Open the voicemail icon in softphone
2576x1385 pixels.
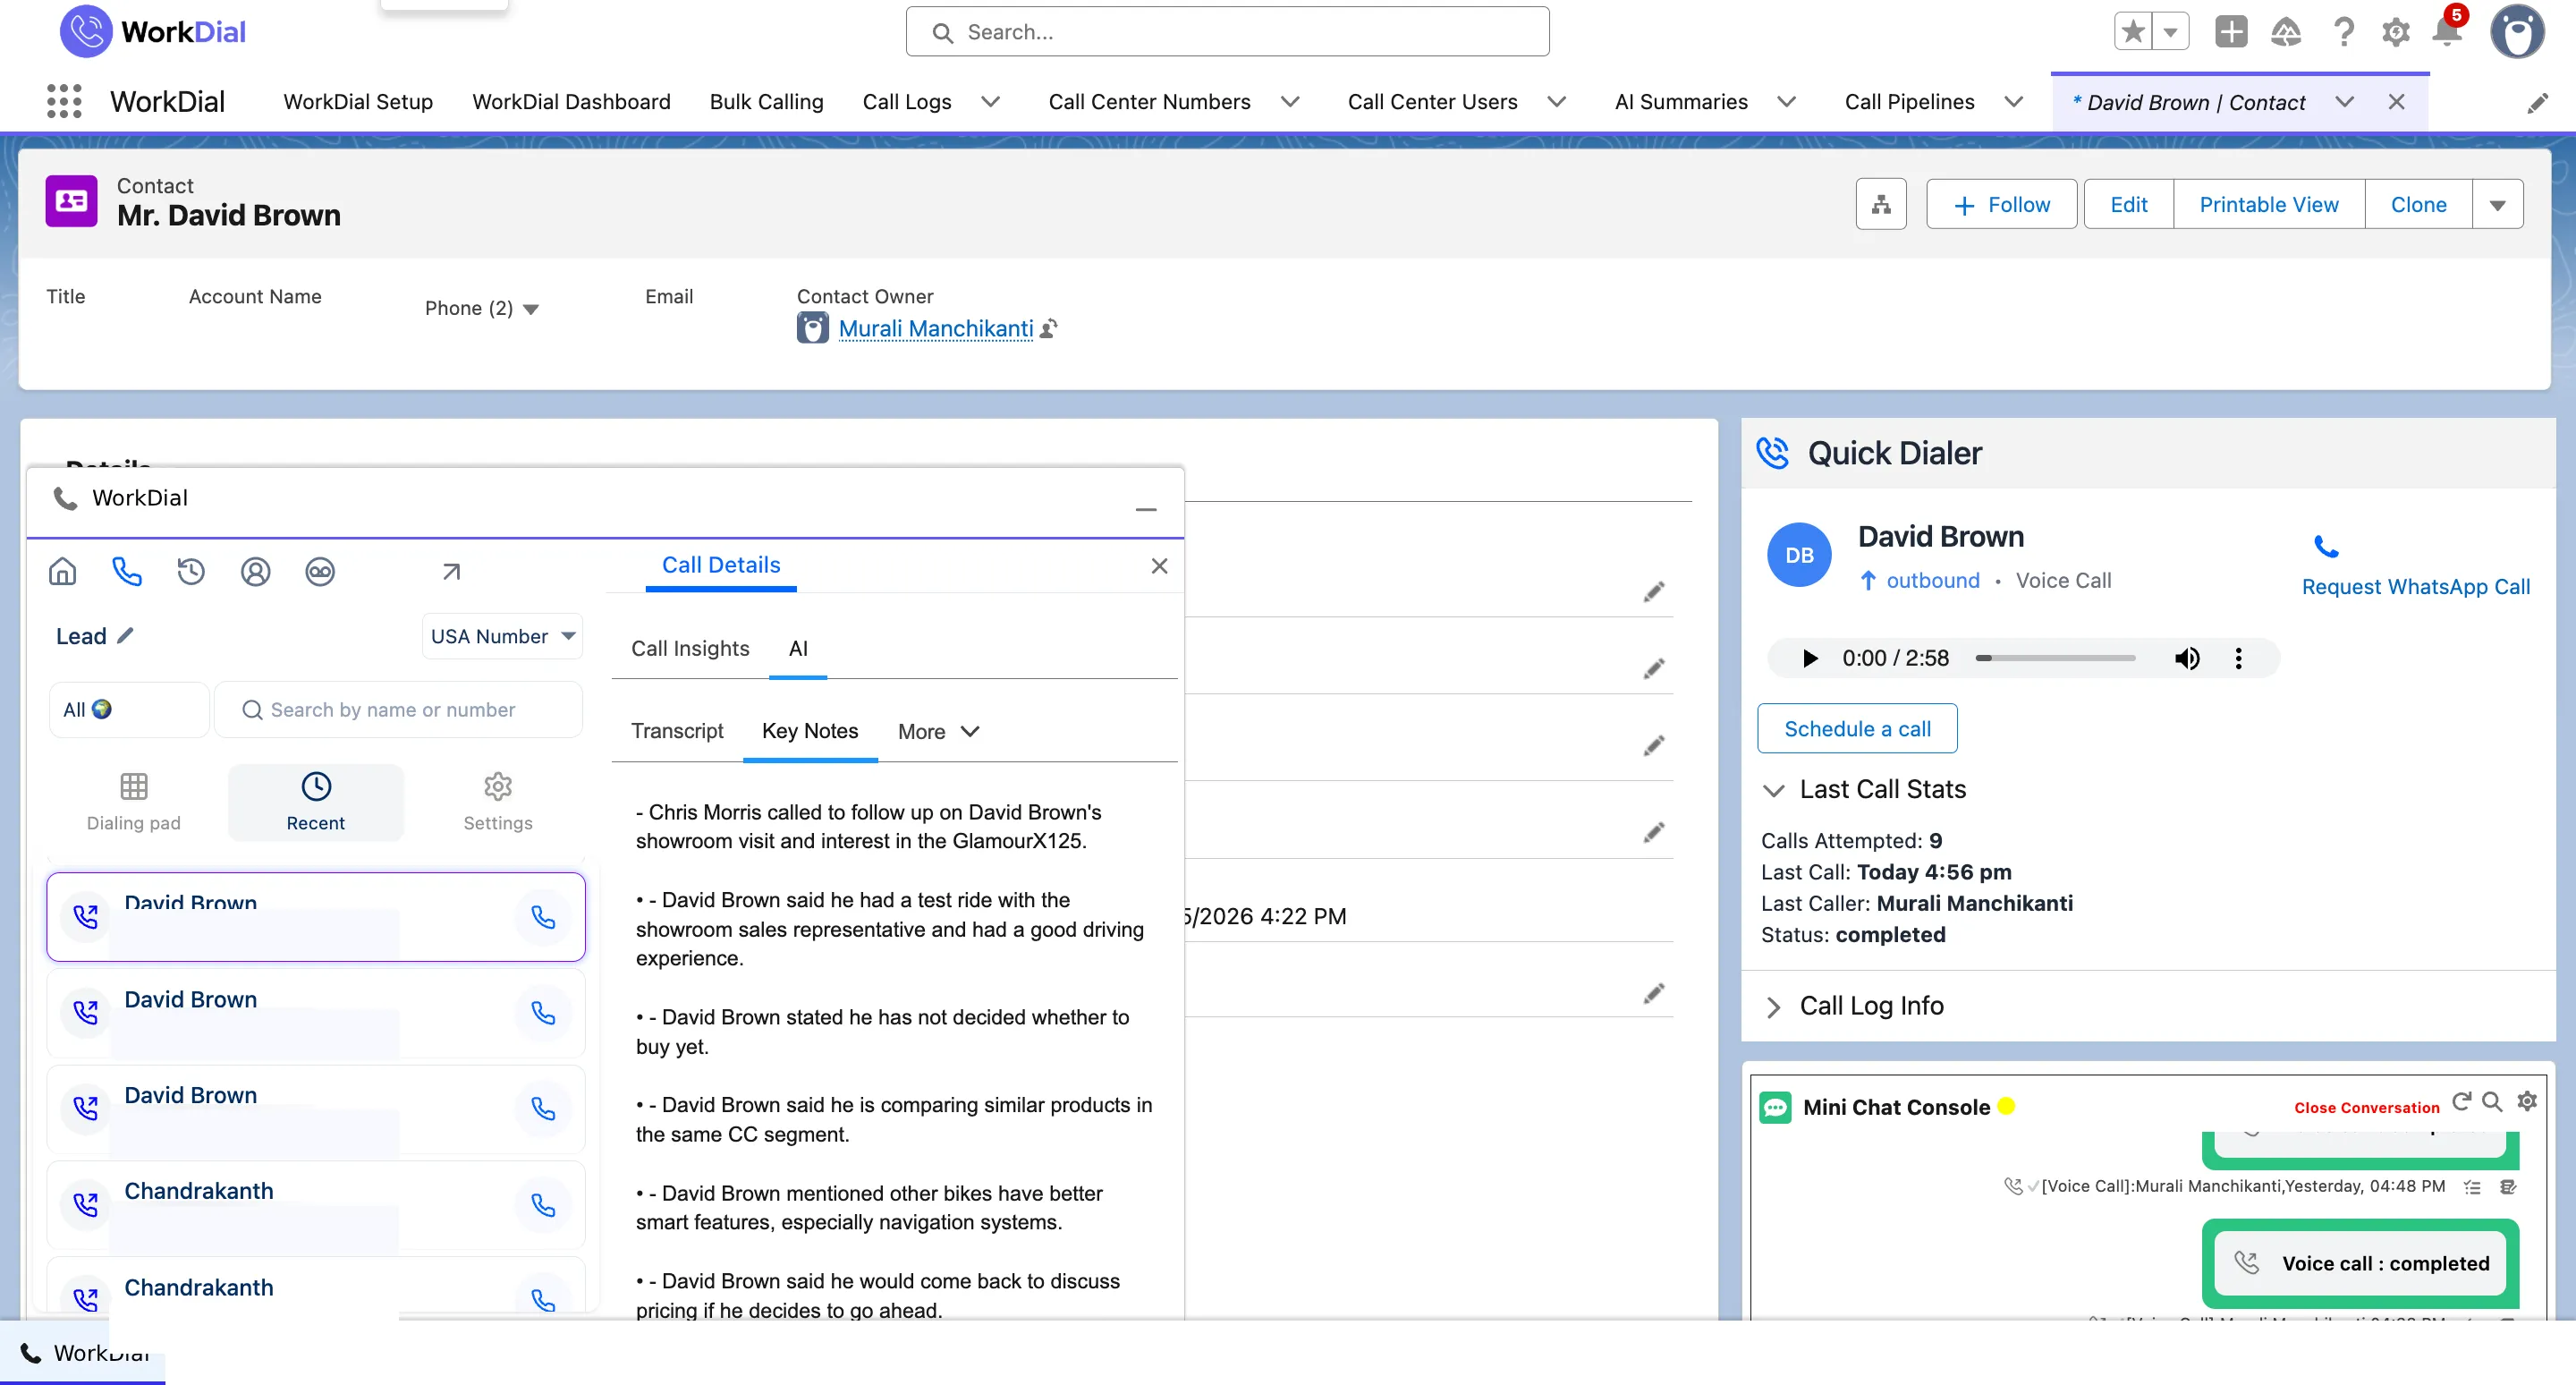pos(320,571)
